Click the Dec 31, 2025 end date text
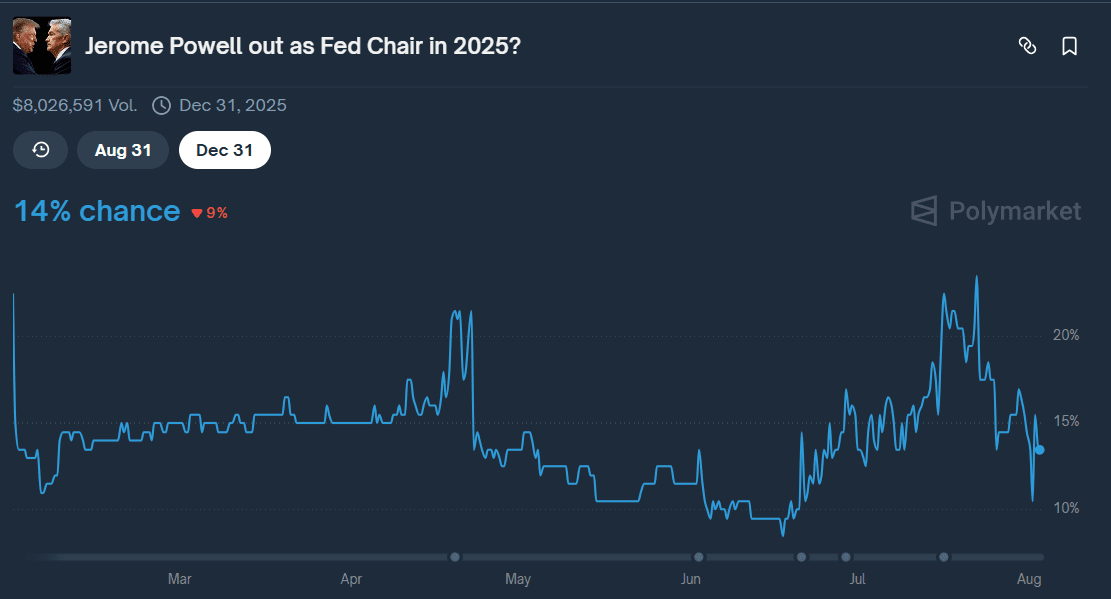Viewport: 1111px width, 599px height. [233, 105]
